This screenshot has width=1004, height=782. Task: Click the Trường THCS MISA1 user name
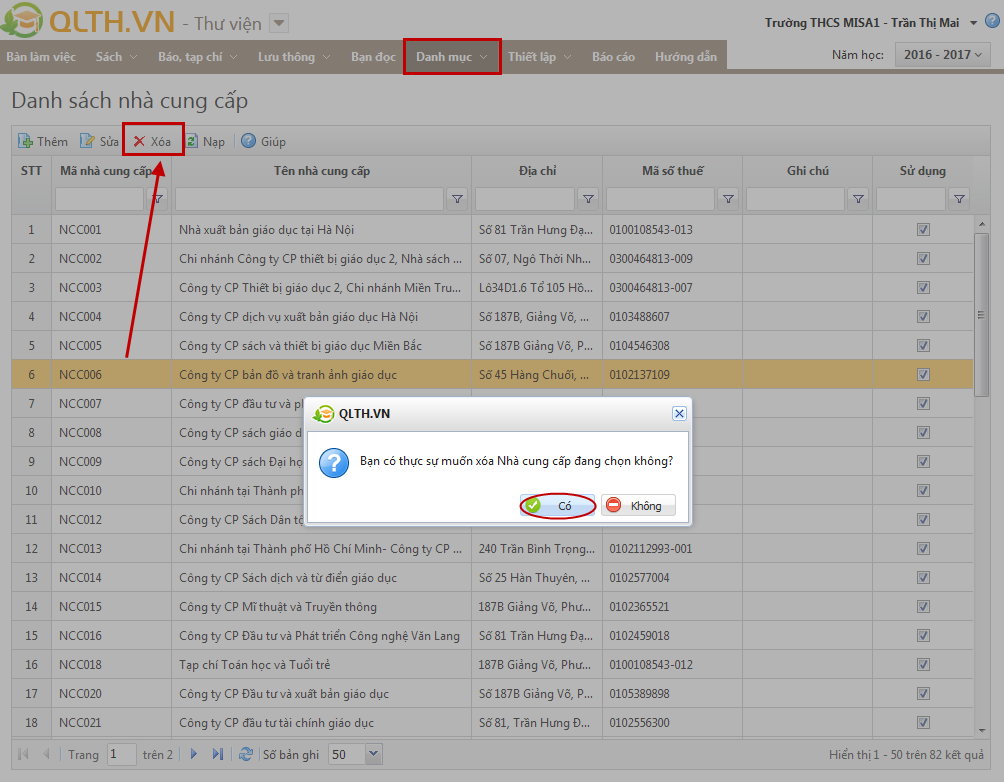point(861,23)
